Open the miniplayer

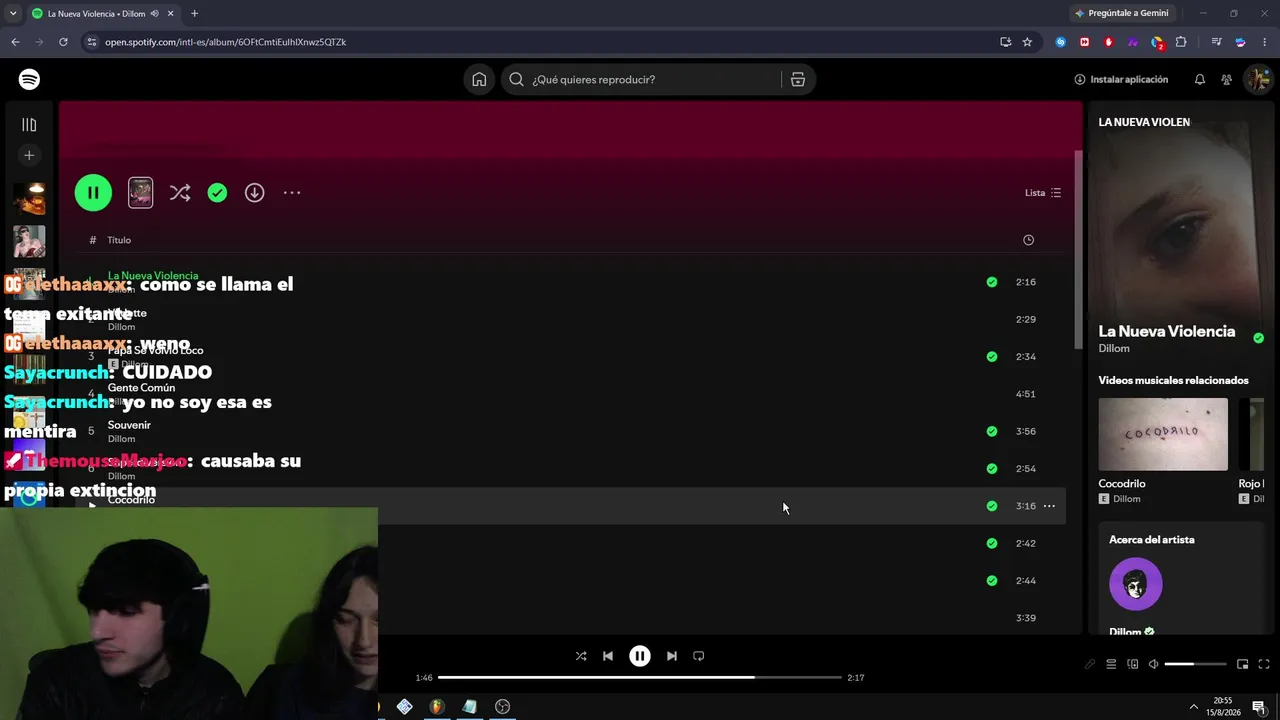pyautogui.click(x=1242, y=664)
